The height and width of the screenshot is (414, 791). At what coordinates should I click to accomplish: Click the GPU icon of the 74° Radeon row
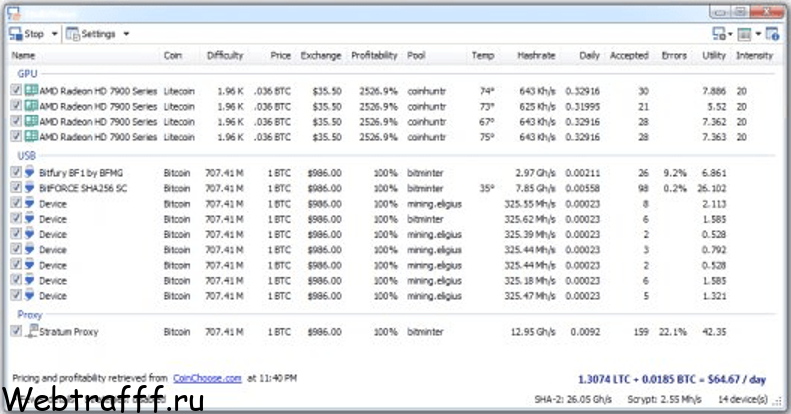[x=31, y=90]
